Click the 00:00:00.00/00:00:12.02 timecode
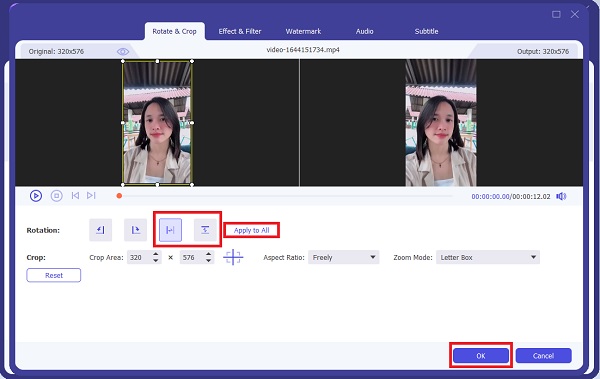 pos(511,196)
